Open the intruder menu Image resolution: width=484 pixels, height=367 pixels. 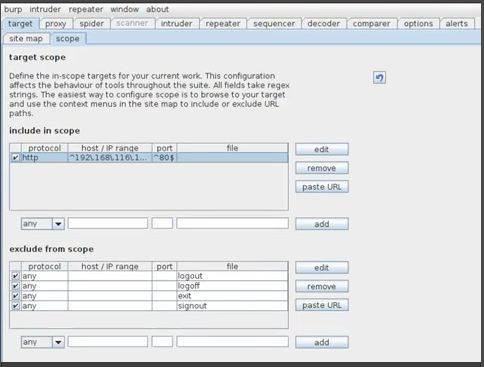[45, 9]
